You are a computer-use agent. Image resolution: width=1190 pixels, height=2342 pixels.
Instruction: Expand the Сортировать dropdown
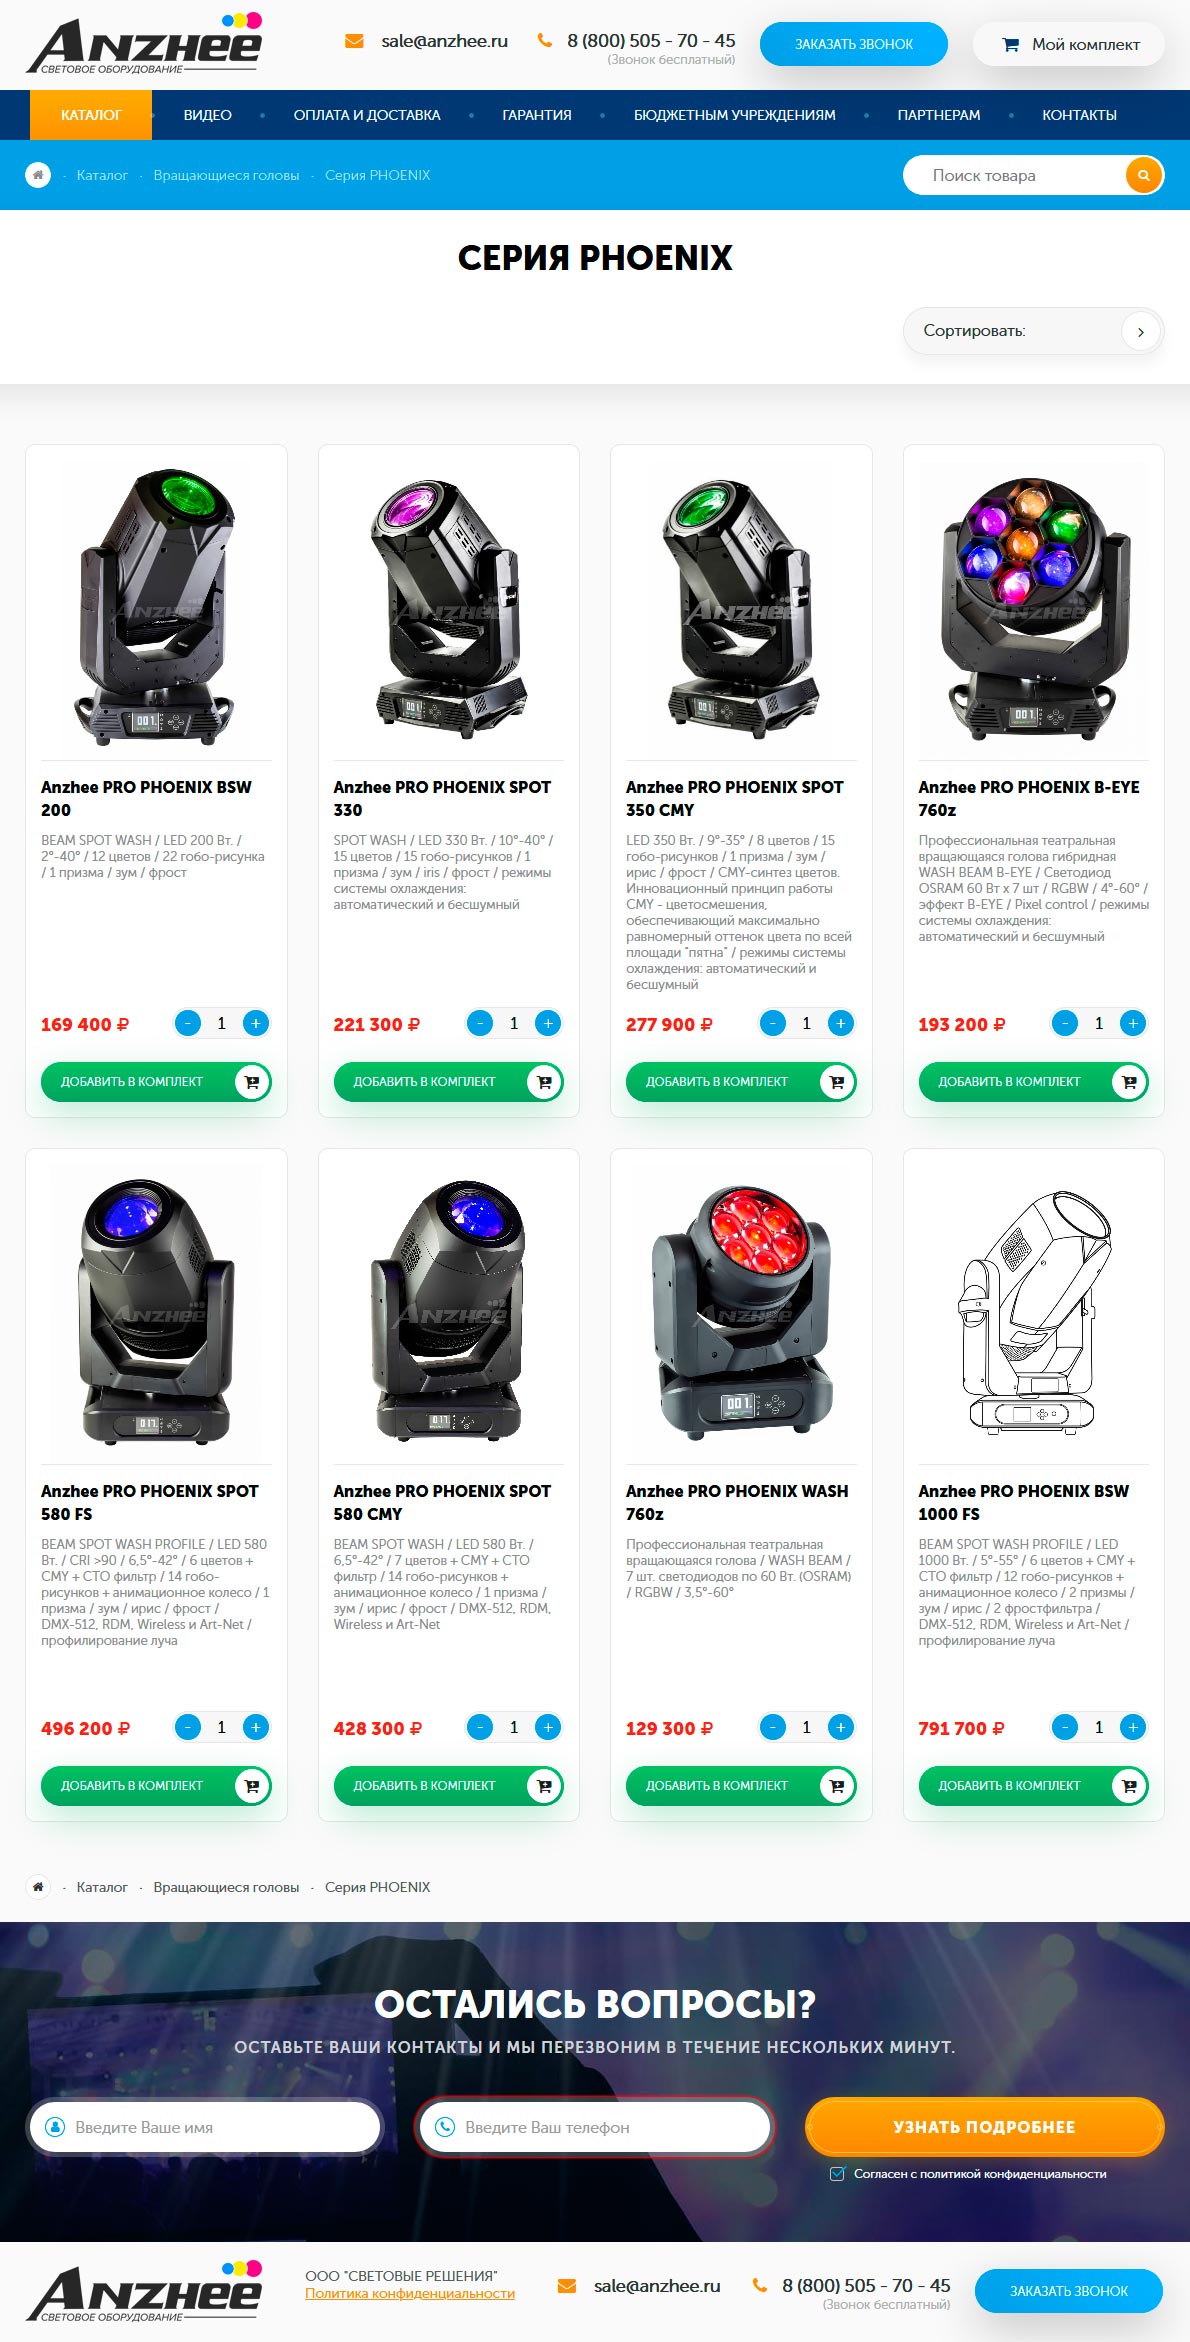point(1033,331)
